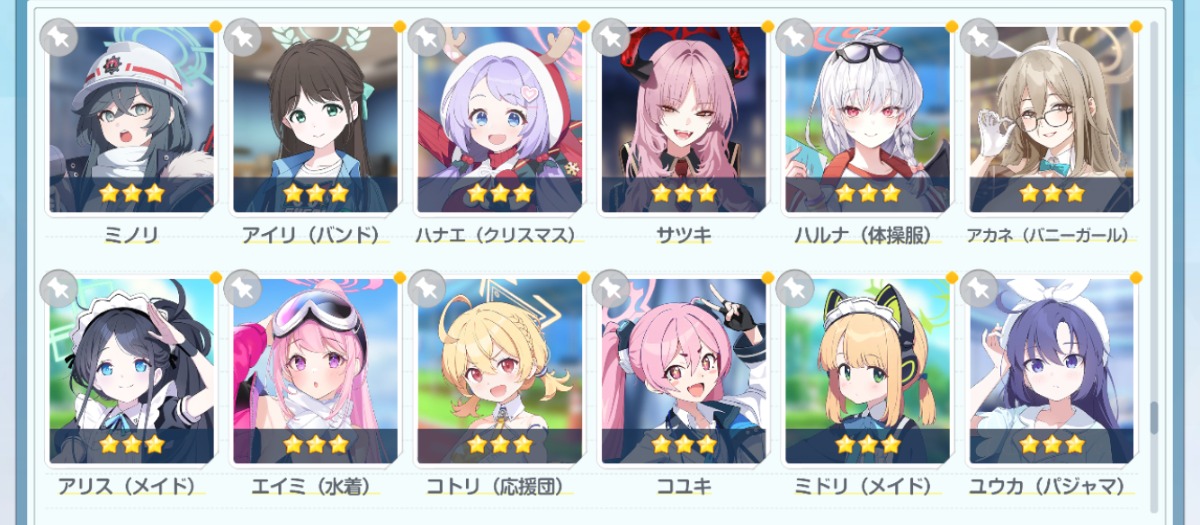Screen dimensions: 1200x525
Task: Toggle pin on アリス（メイド） card
Action: 59,289
